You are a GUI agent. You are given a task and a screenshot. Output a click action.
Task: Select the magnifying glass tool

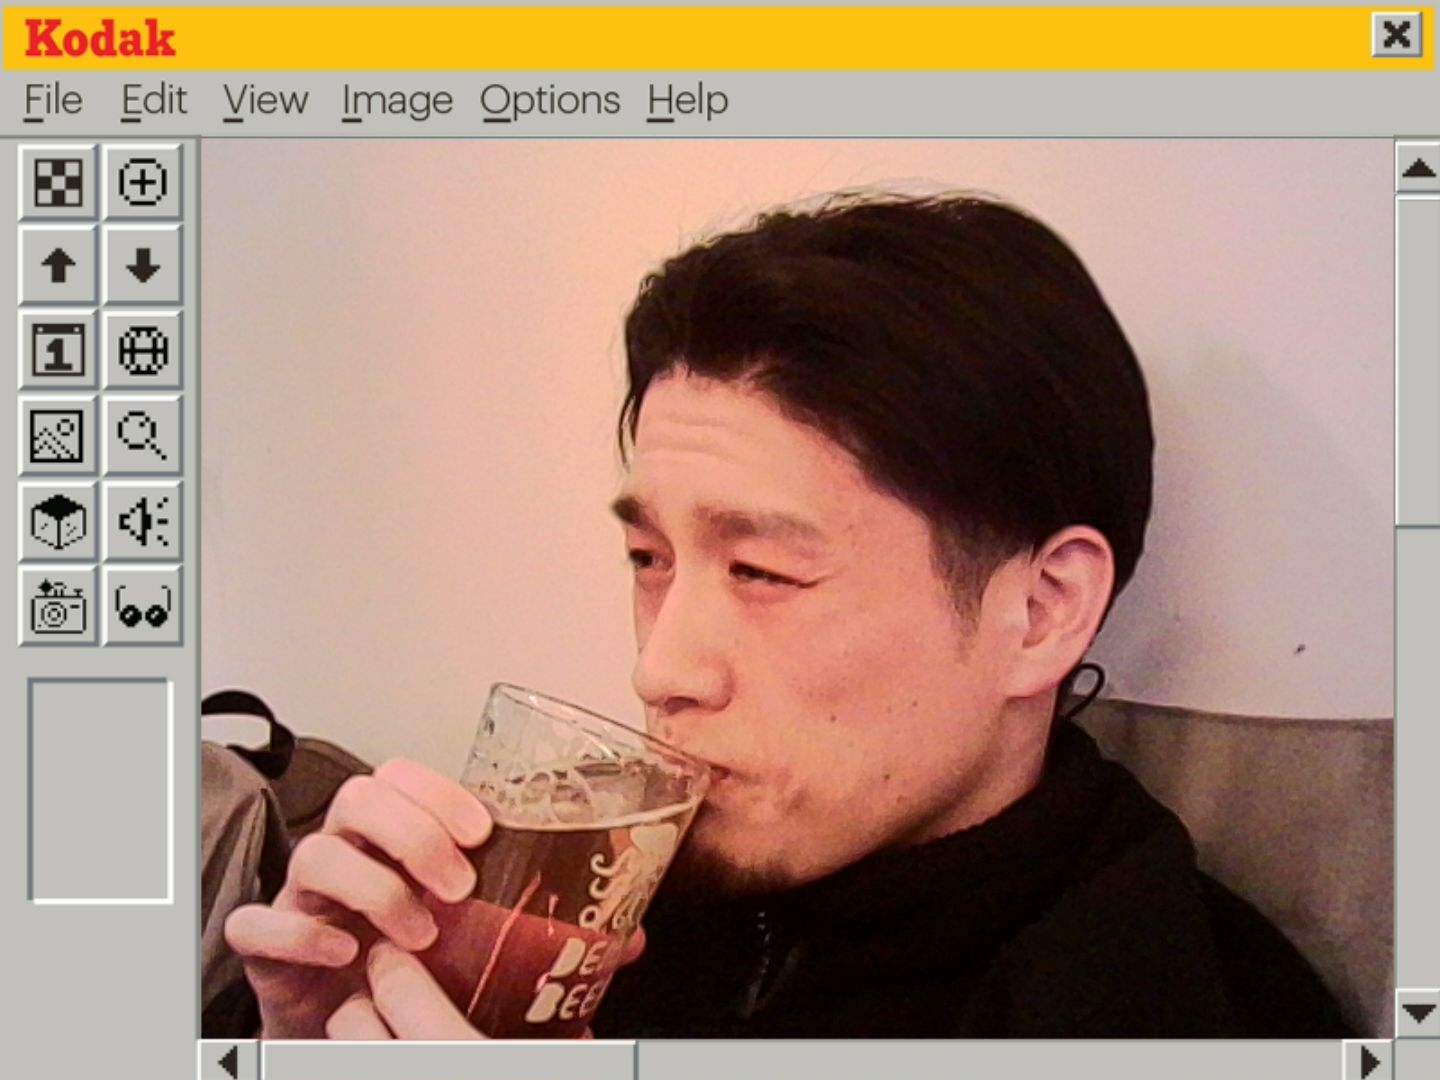coord(143,436)
